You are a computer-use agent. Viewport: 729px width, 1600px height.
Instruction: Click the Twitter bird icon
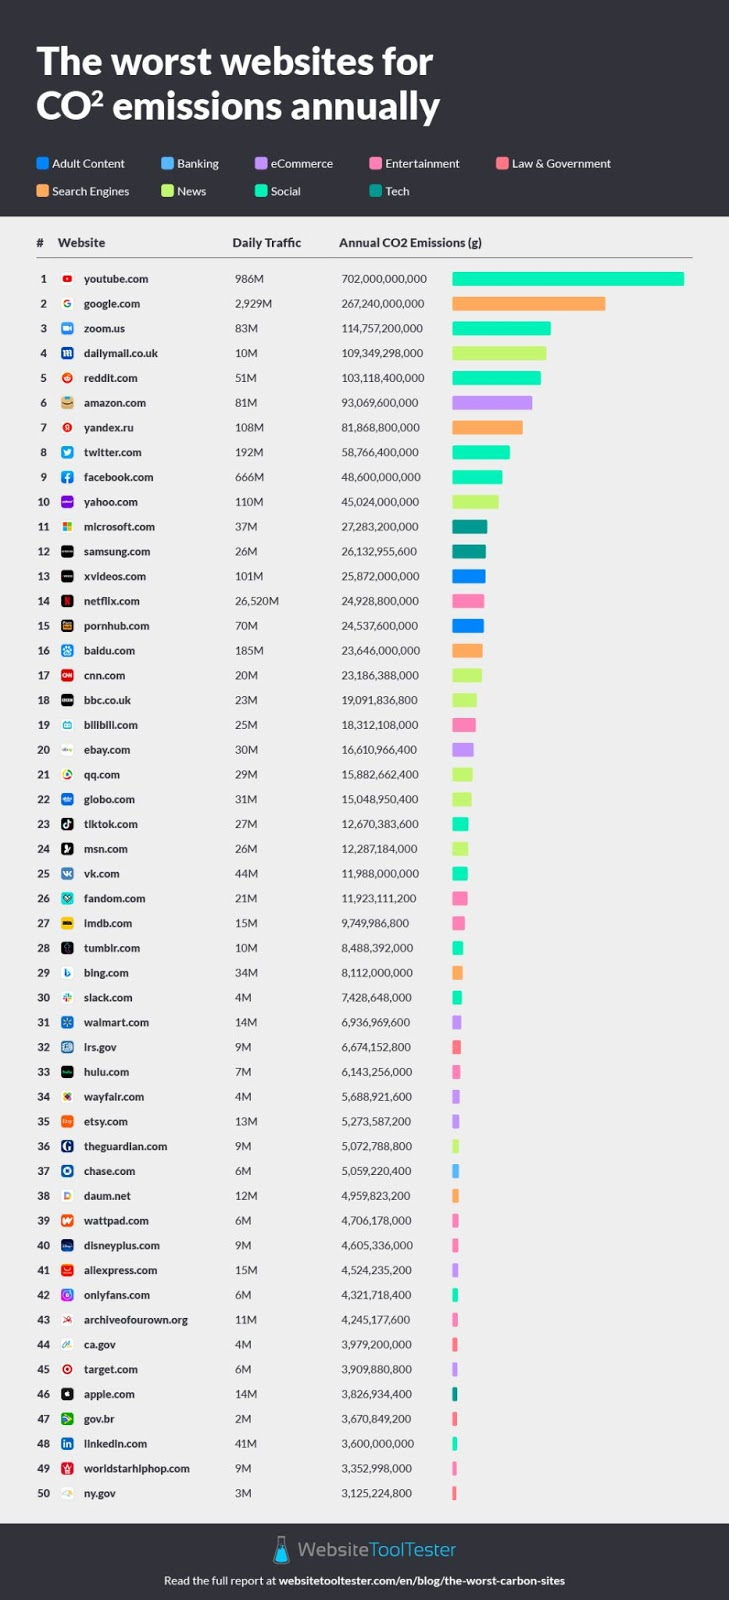pos(67,453)
